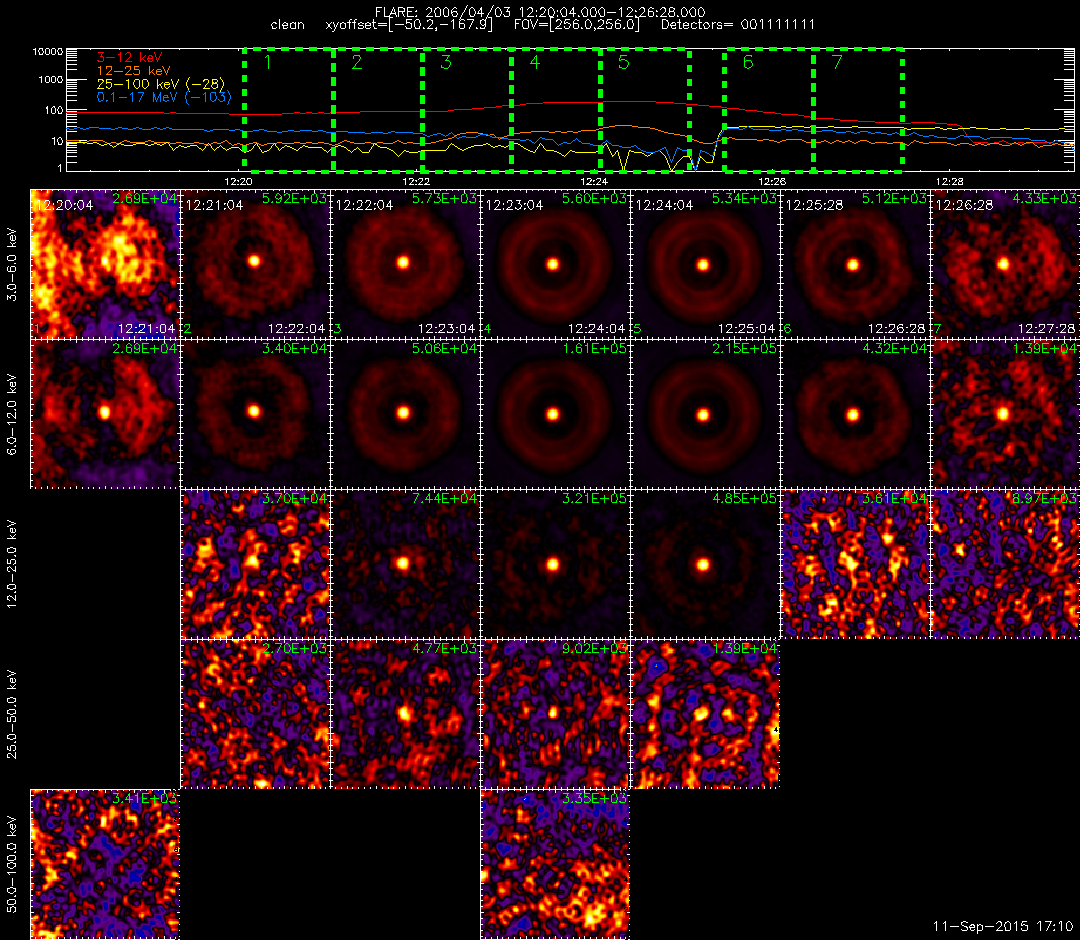Open the 3.0-6.0 keV image for interval 7

click(1005, 264)
